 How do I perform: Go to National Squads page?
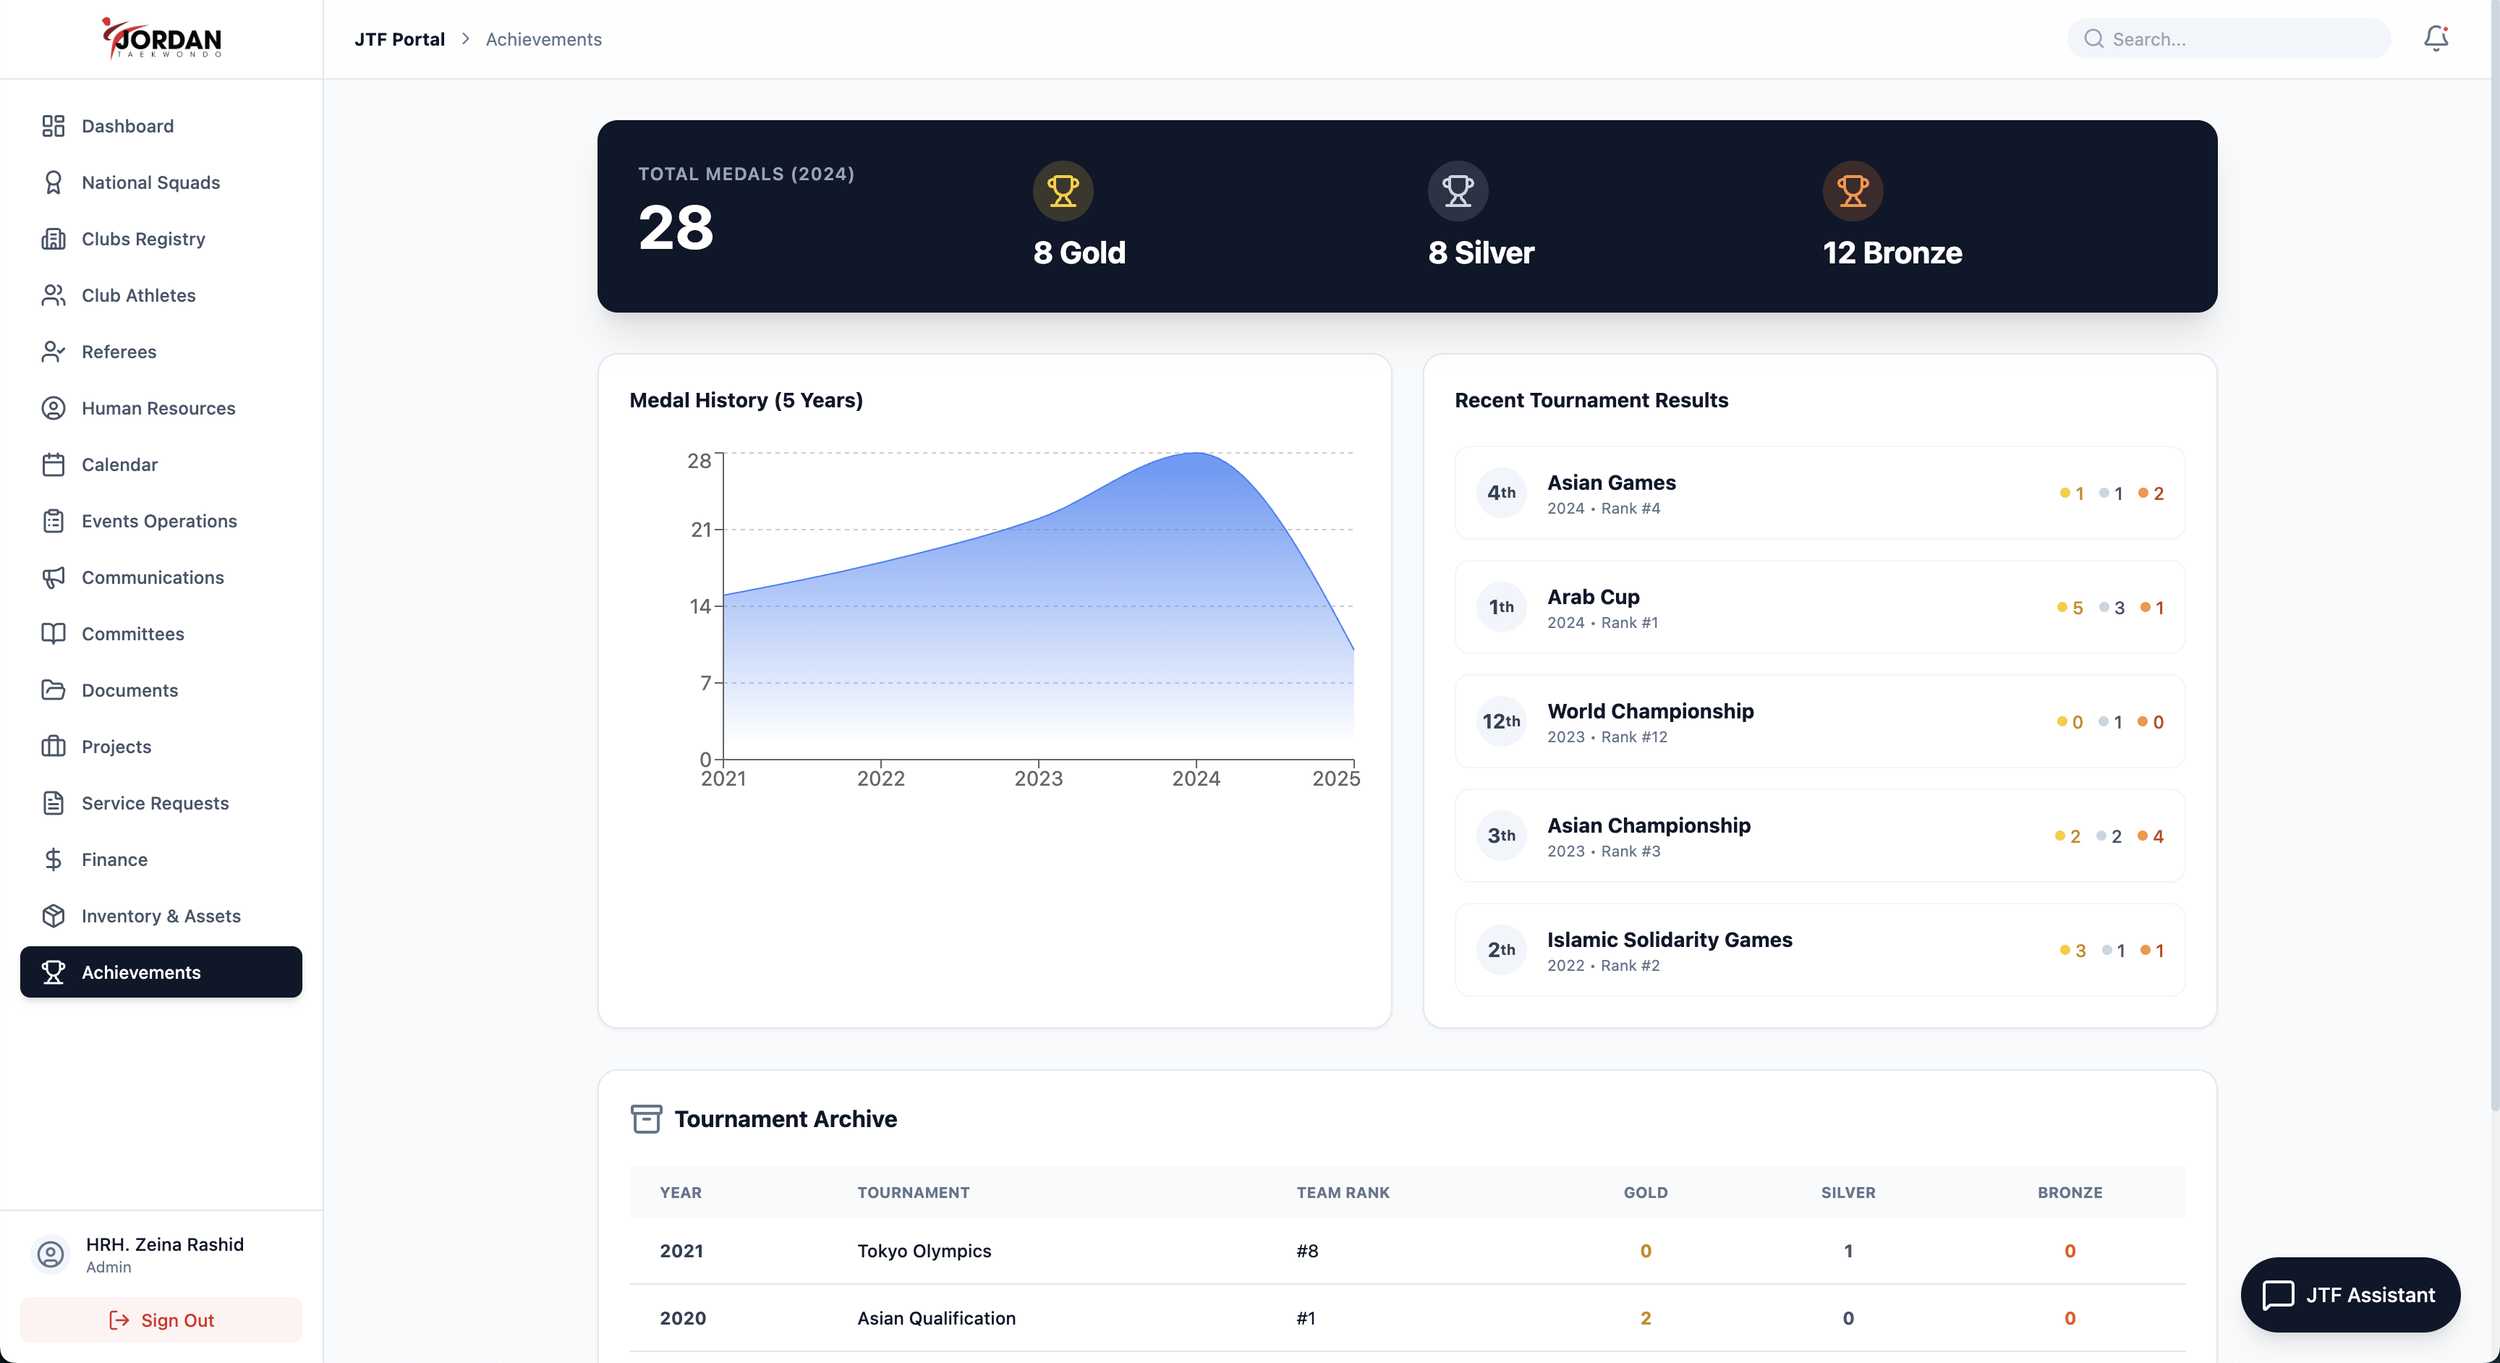pyautogui.click(x=150, y=182)
